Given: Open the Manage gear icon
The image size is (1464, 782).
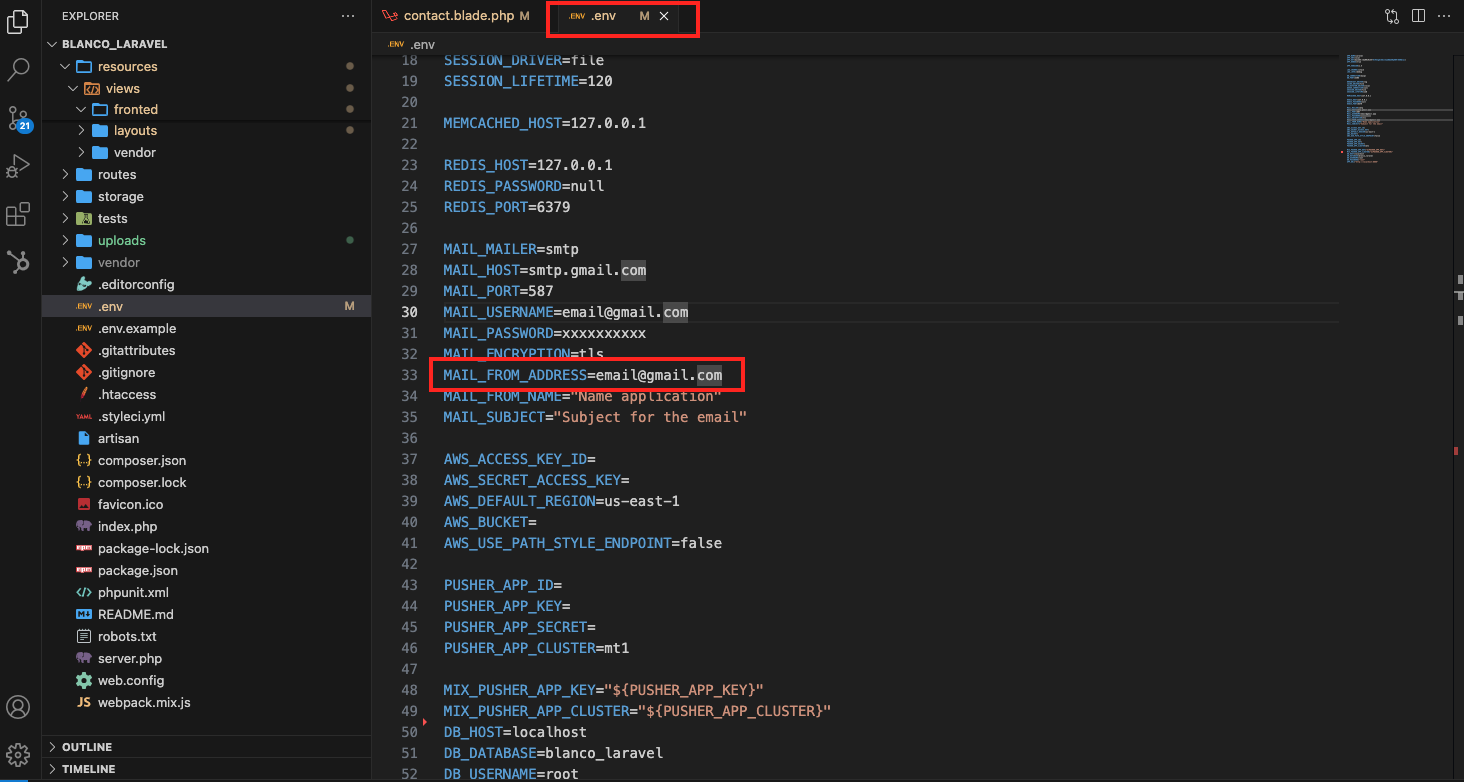Looking at the screenshot, I should 18,754.
